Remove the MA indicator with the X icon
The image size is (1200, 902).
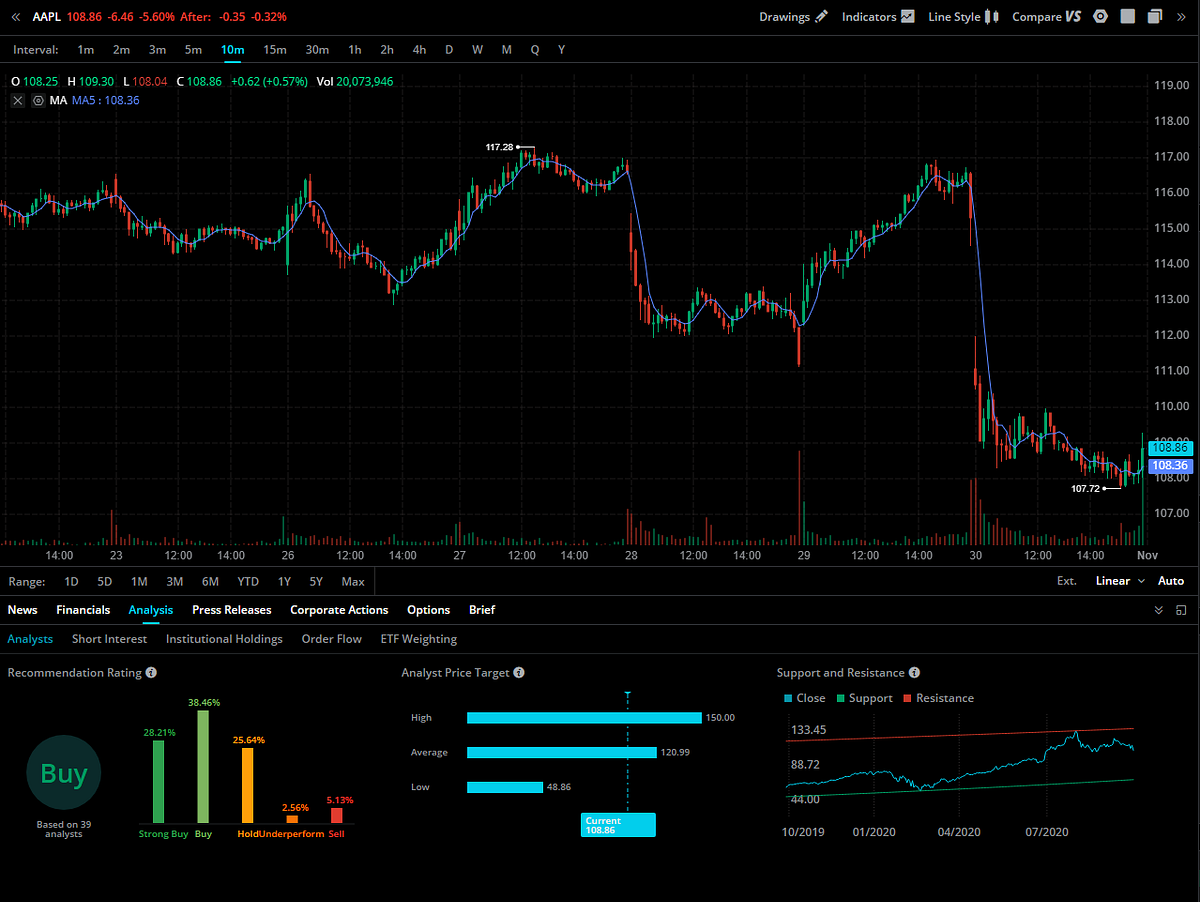[18, 100]
